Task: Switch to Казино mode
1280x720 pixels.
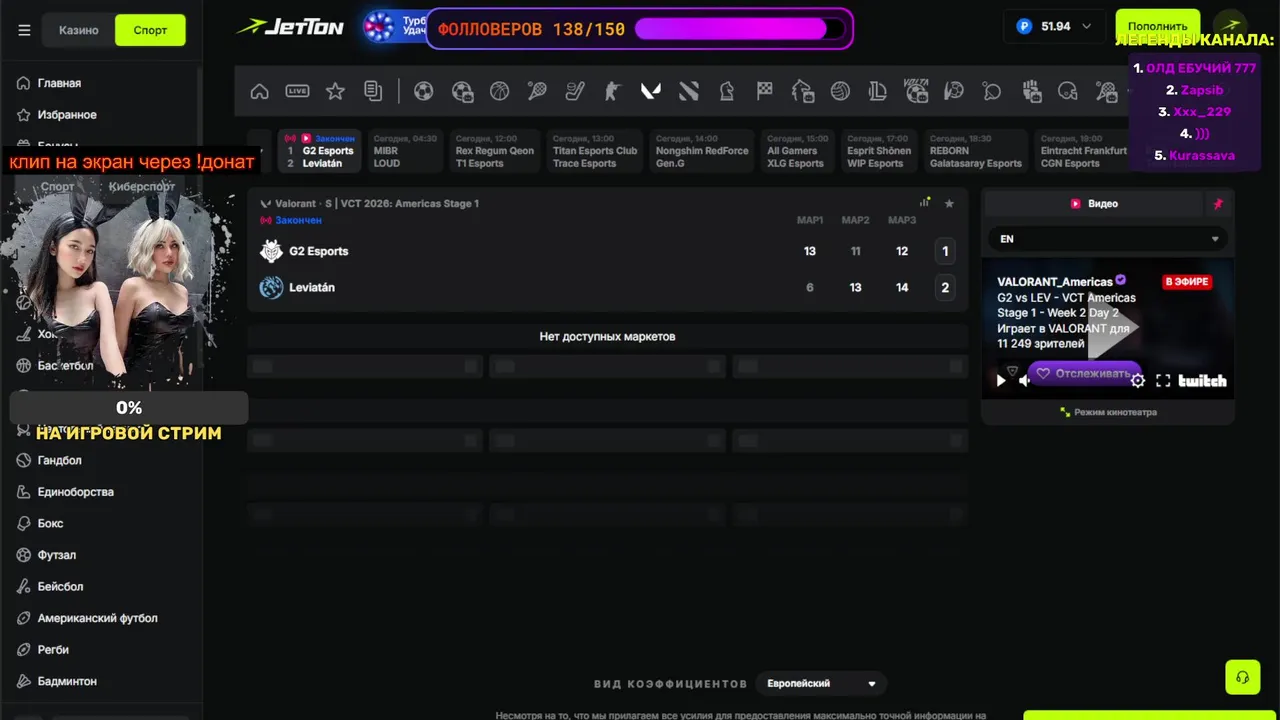Action: click(x=79, y=30)
